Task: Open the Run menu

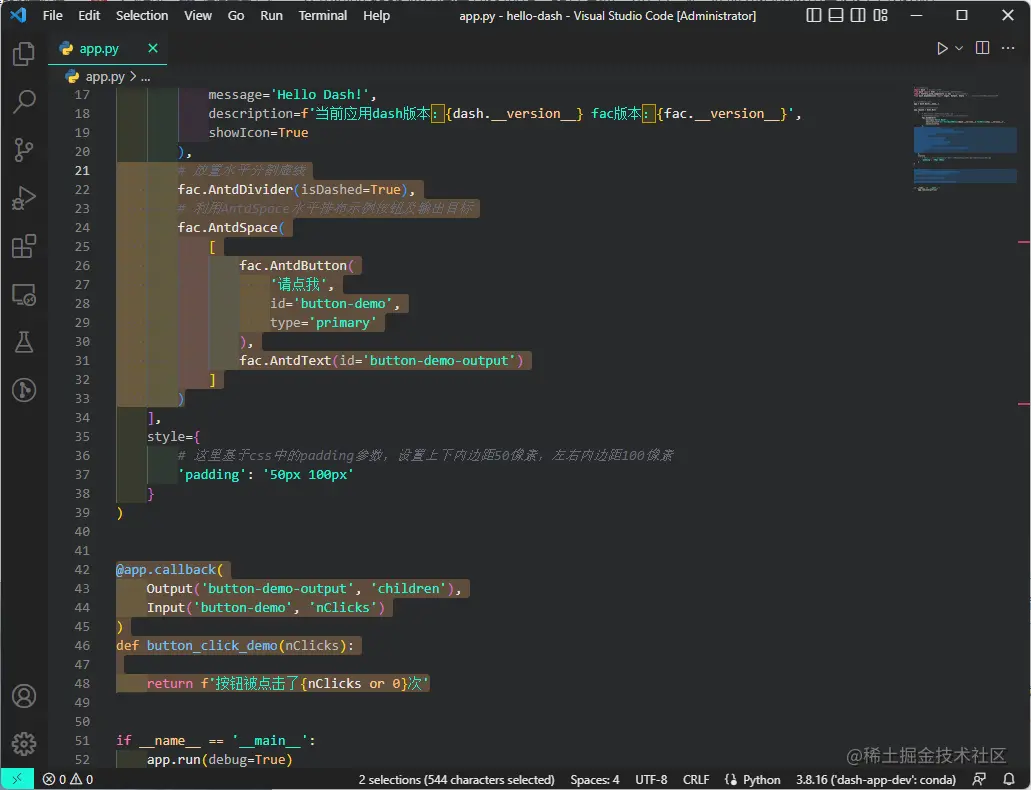Action: pos(272,15)
